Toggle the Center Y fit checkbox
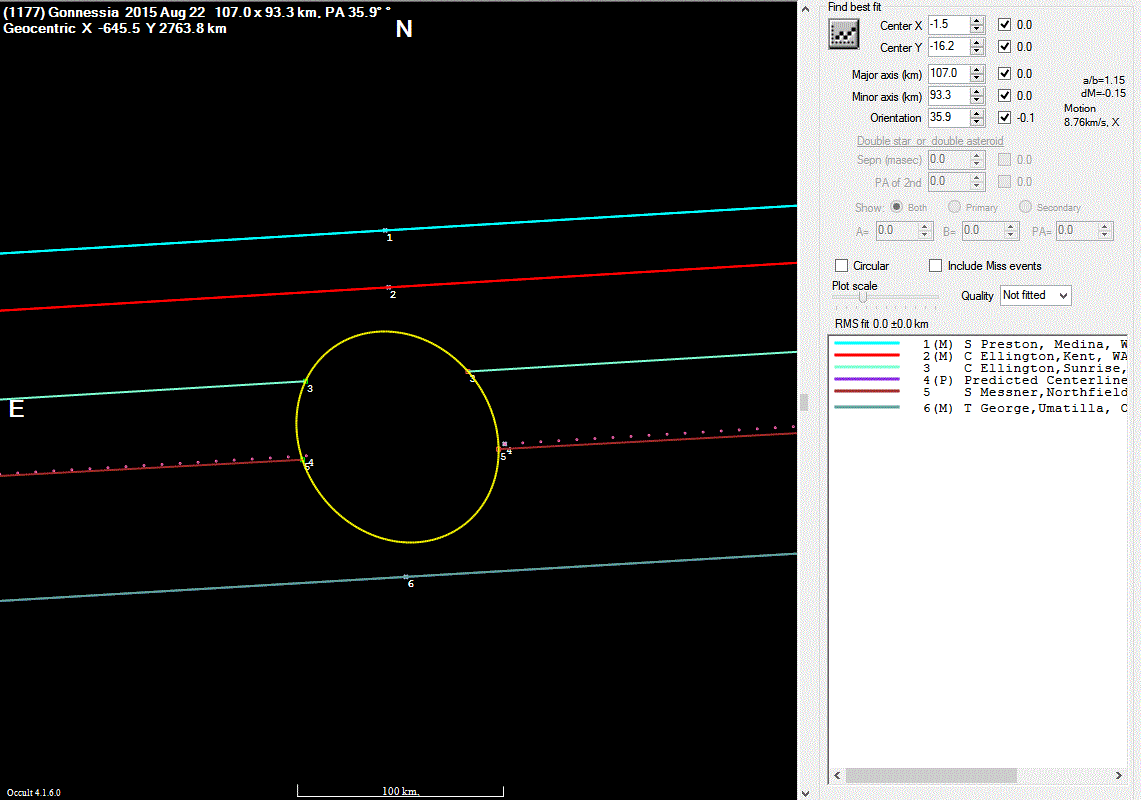Viewport: 1141px width, 800px height. [1004, 47]
